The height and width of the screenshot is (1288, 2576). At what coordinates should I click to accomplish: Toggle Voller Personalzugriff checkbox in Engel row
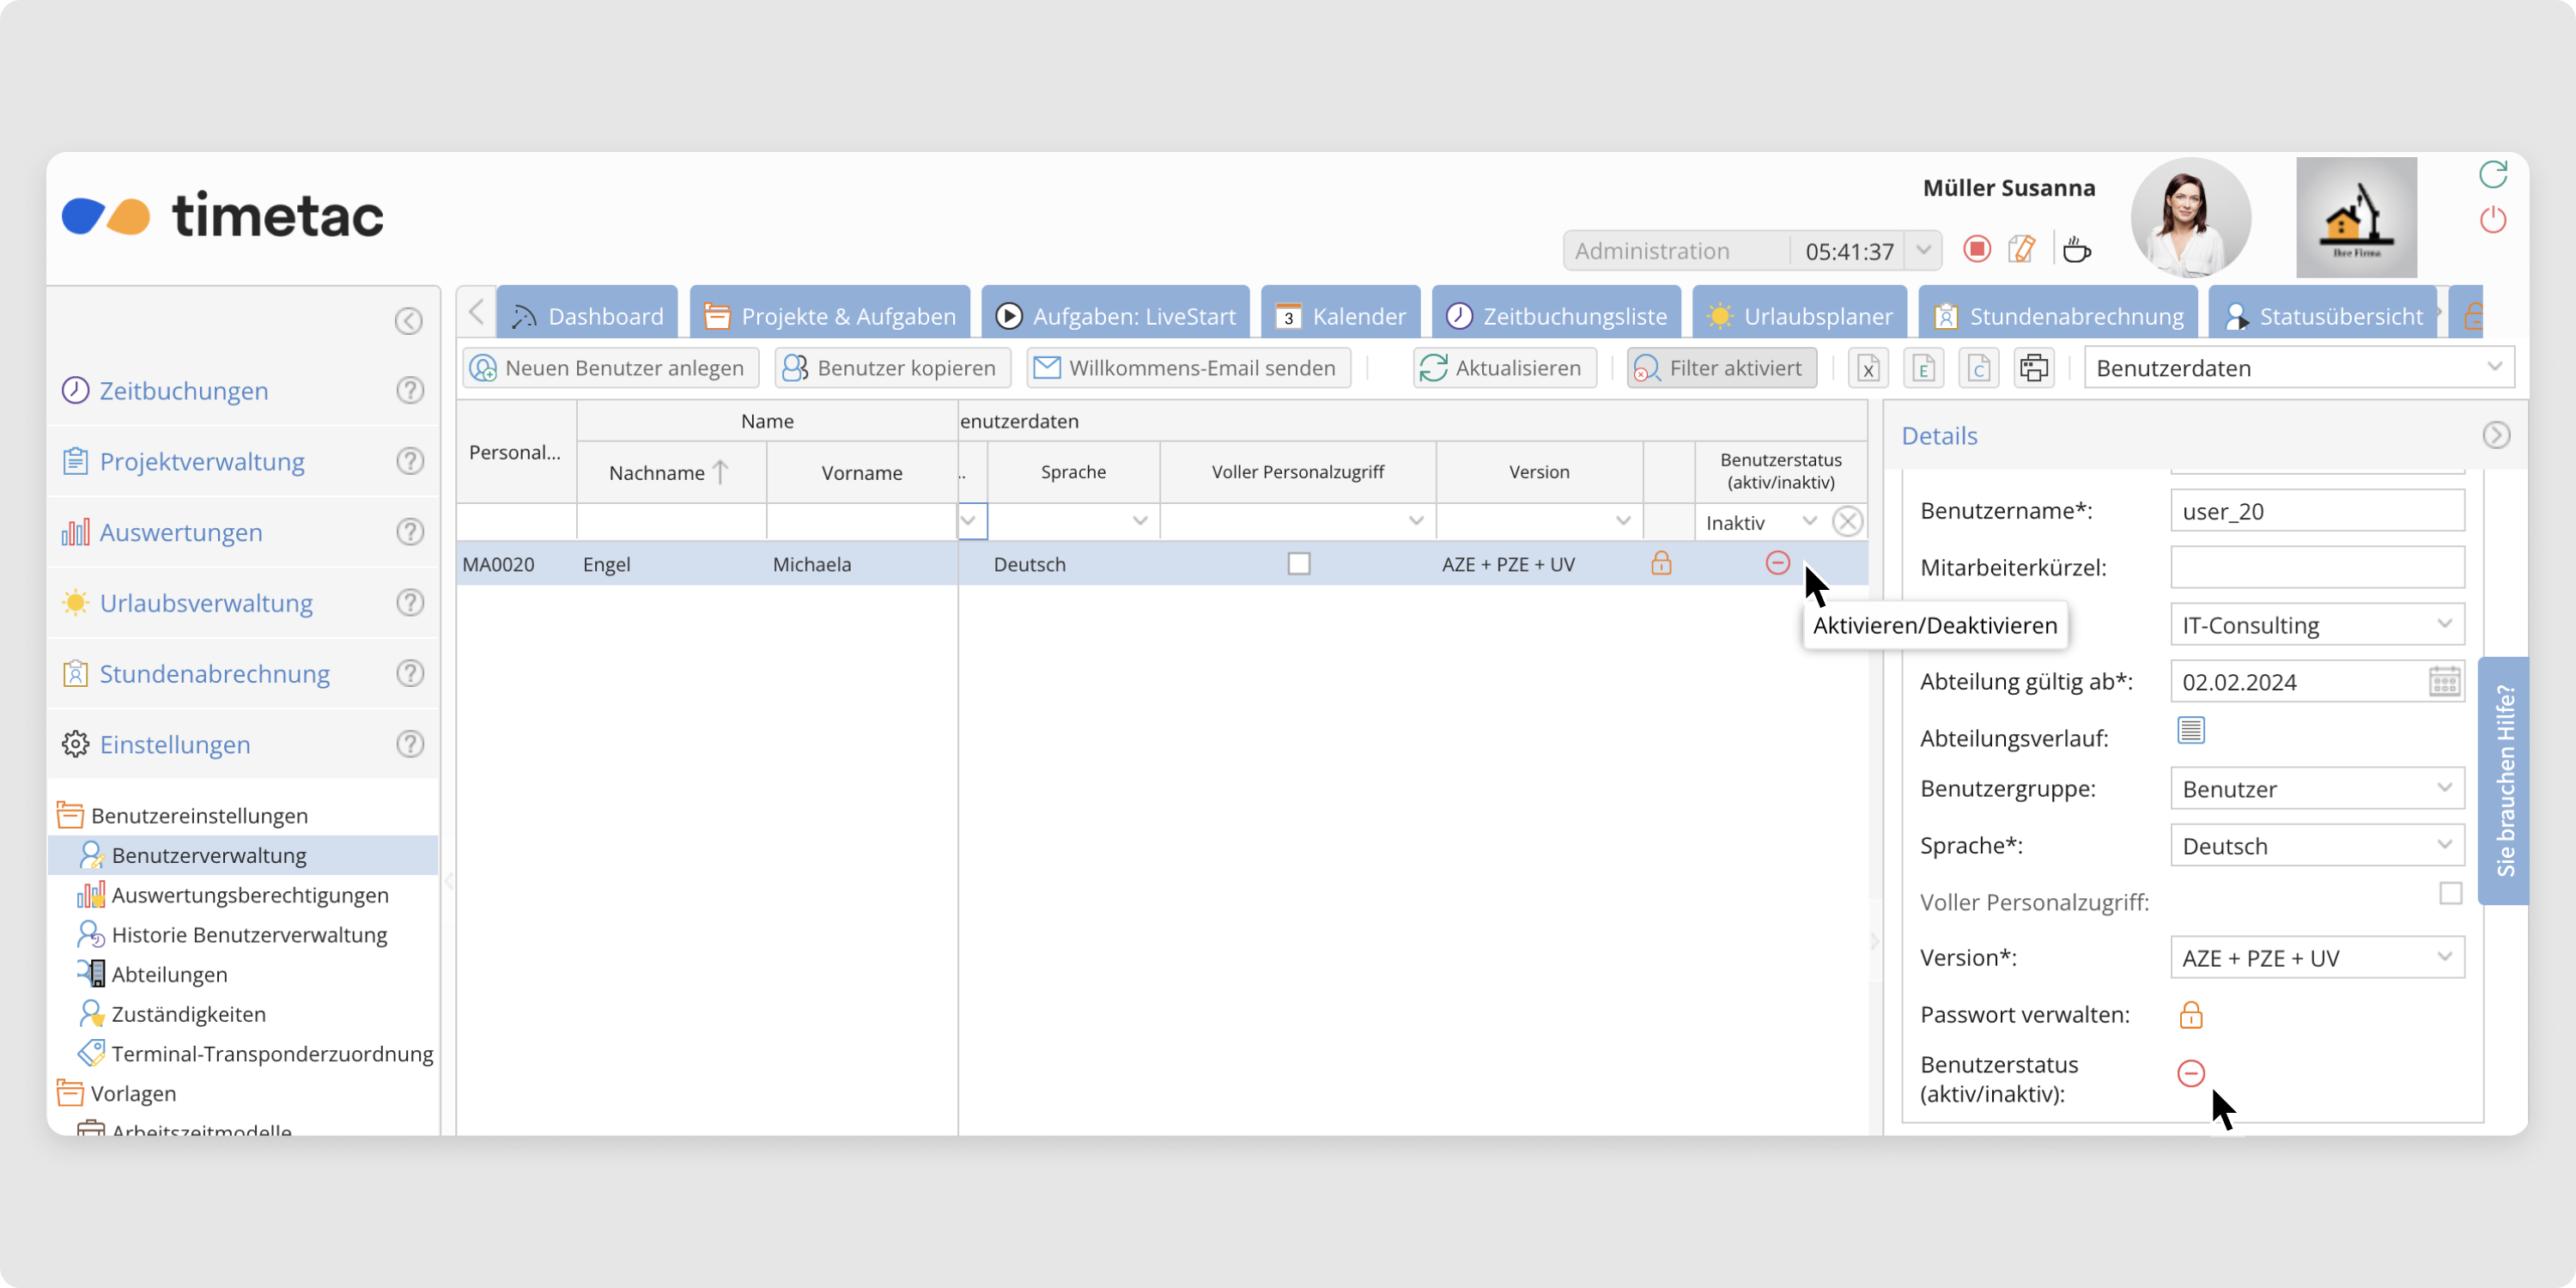coord(1298,564)
